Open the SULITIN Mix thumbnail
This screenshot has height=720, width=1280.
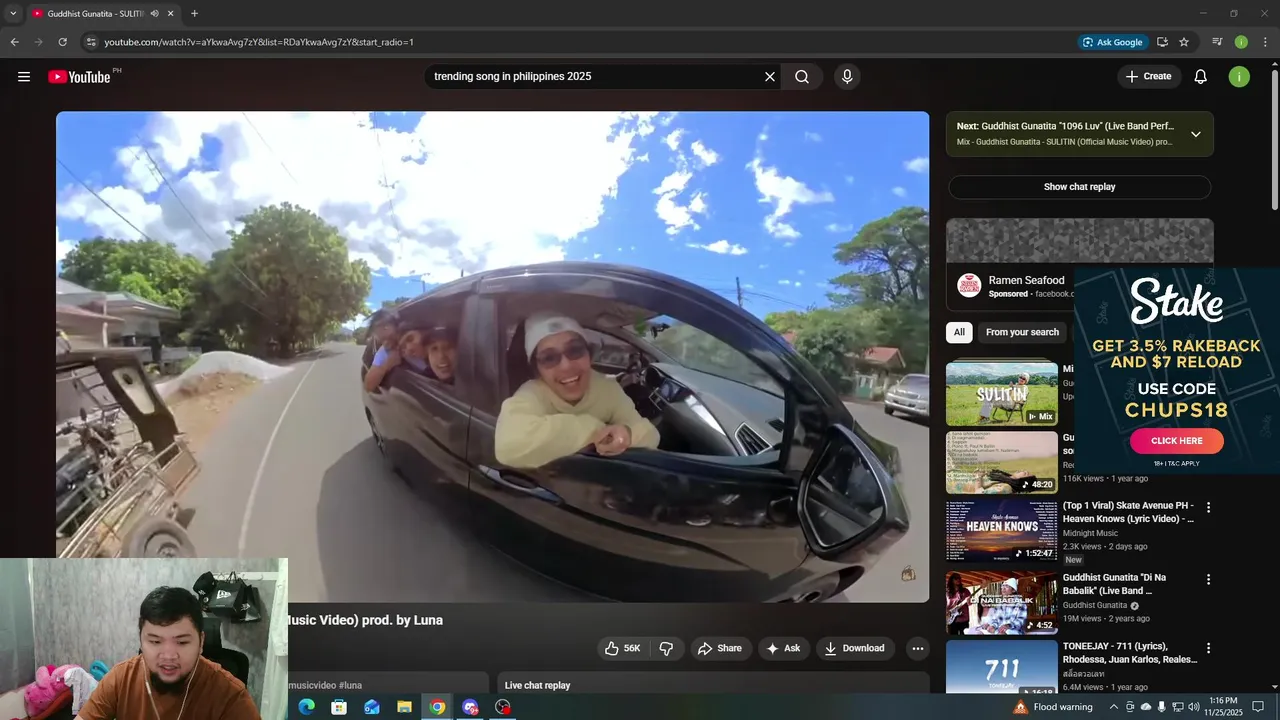pos(1002,394)
